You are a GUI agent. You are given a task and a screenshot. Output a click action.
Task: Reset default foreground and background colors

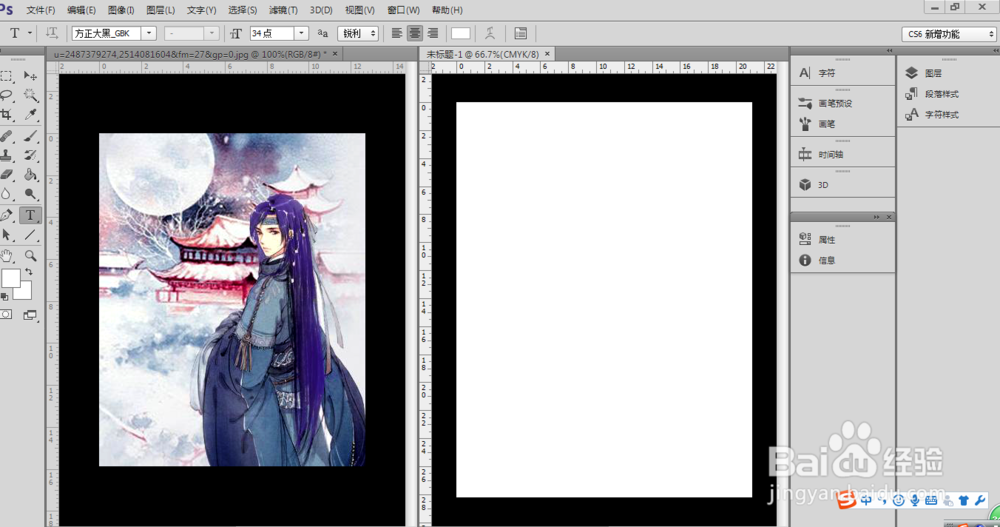[4, 297]
